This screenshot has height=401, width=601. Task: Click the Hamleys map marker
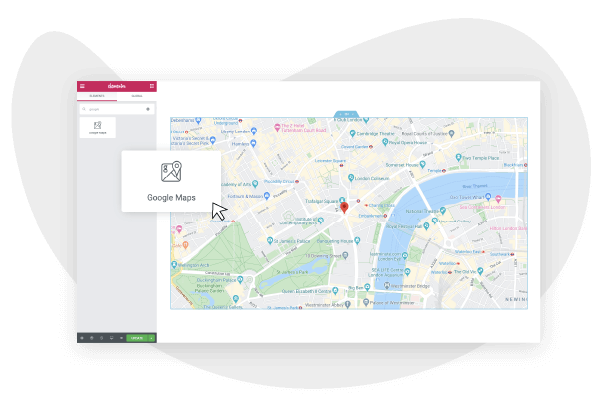pos(253,143)
